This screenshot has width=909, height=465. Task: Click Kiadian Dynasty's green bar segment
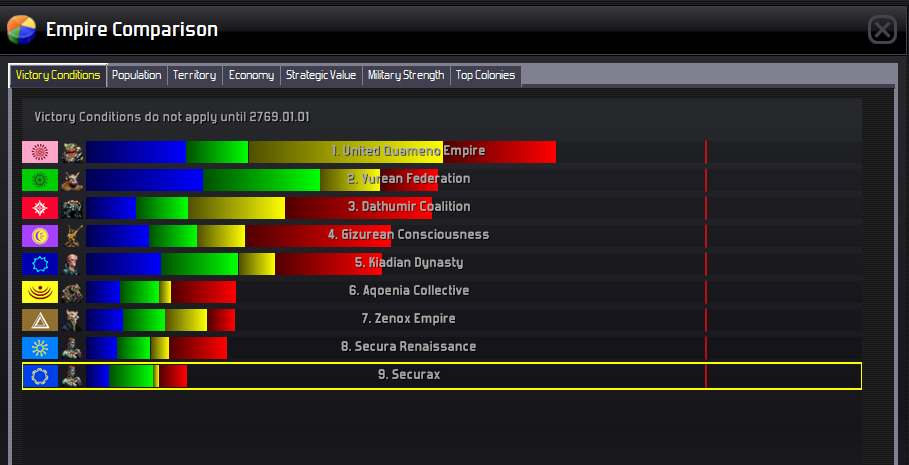tap(199, 264)
